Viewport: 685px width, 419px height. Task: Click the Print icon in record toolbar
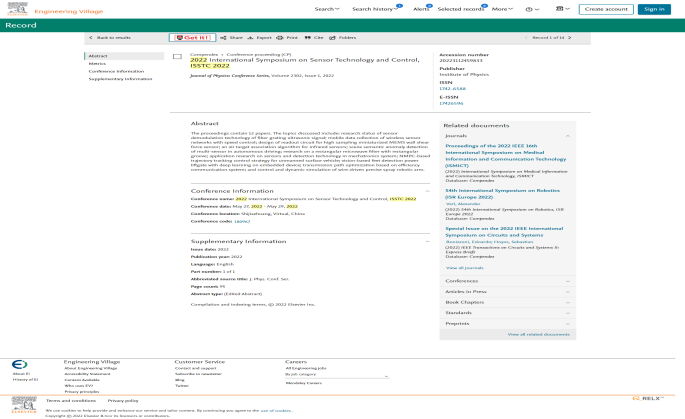coord(285,36)
